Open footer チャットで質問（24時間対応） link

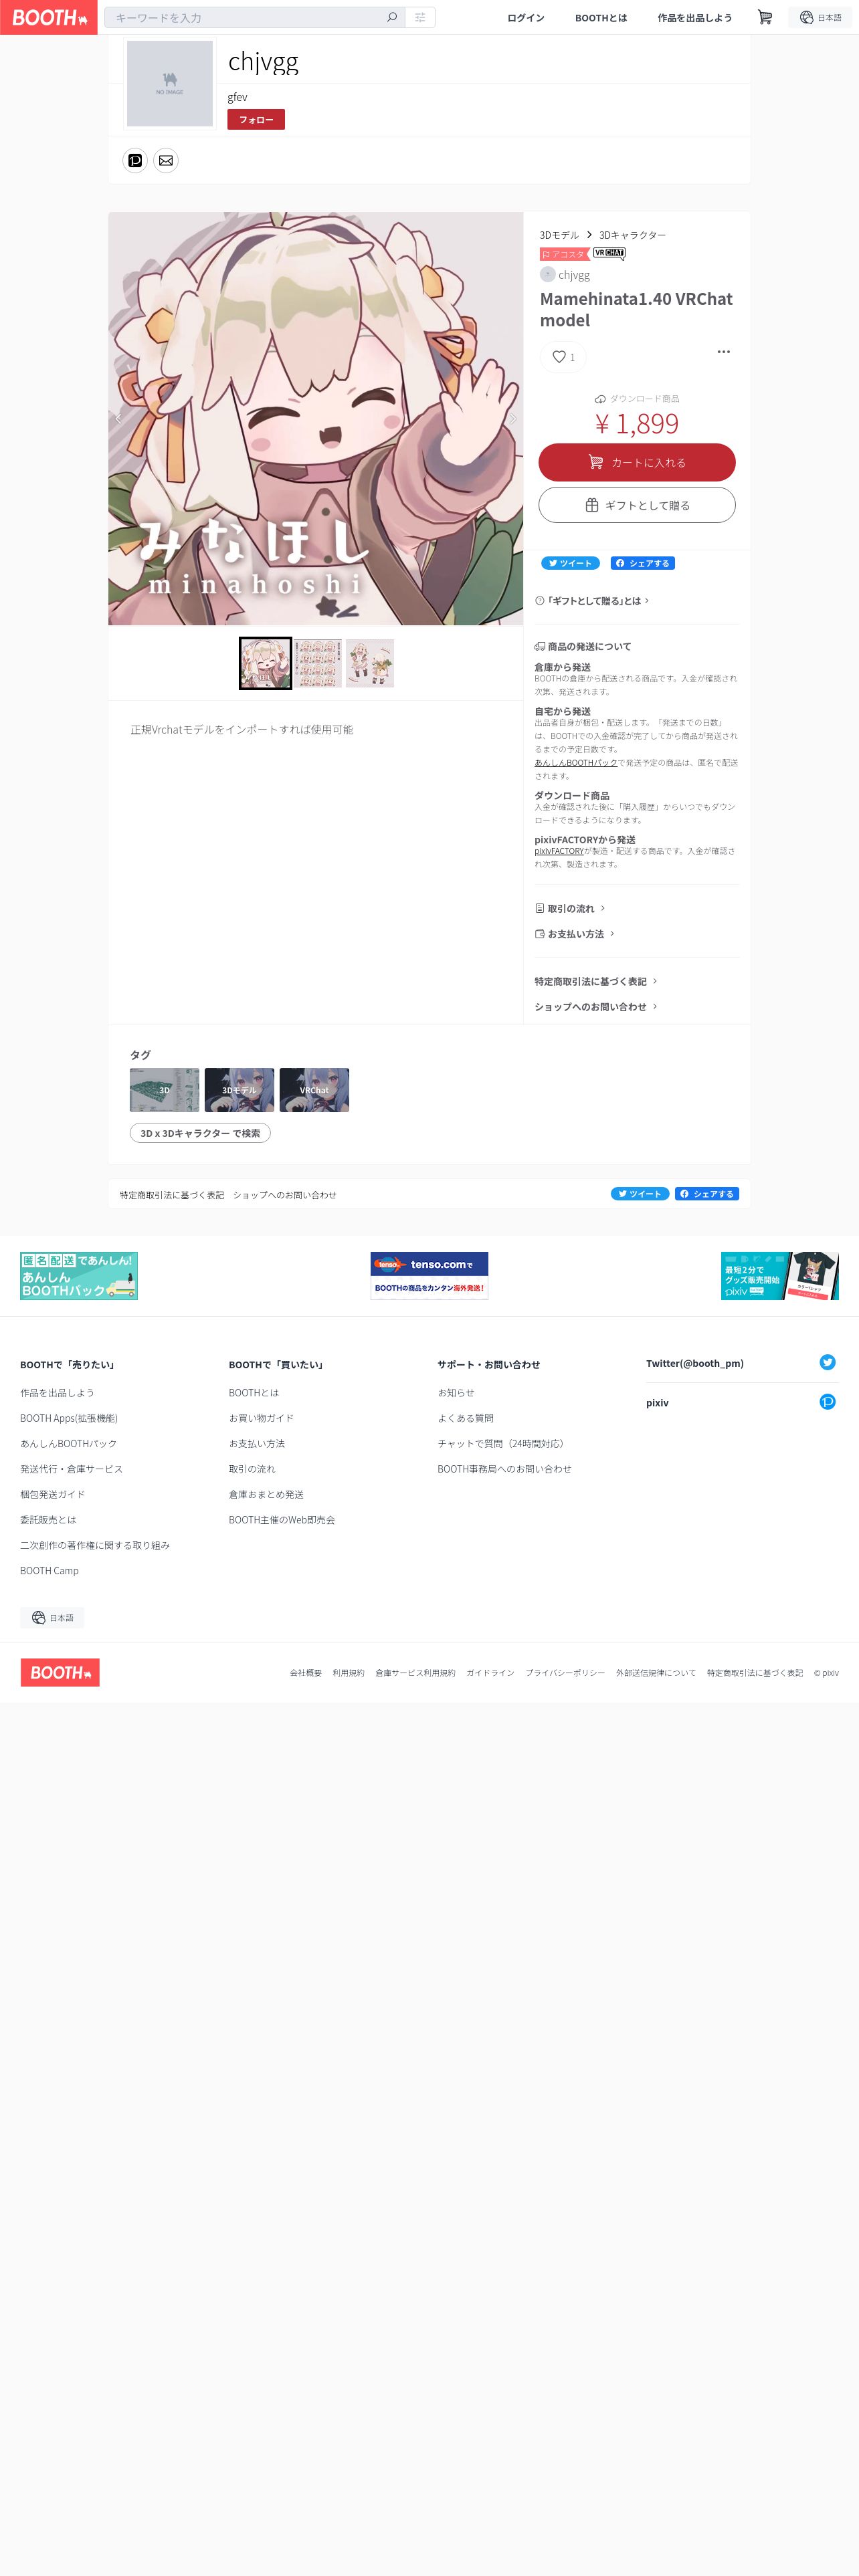click(x=503, y=1443)
